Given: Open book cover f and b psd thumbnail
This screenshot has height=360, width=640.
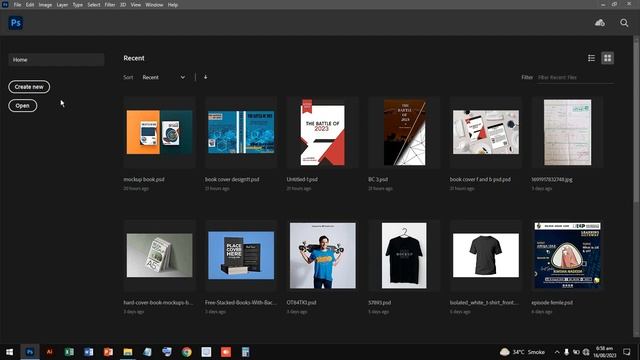Looking at the screenshot, I should point(486,132).
